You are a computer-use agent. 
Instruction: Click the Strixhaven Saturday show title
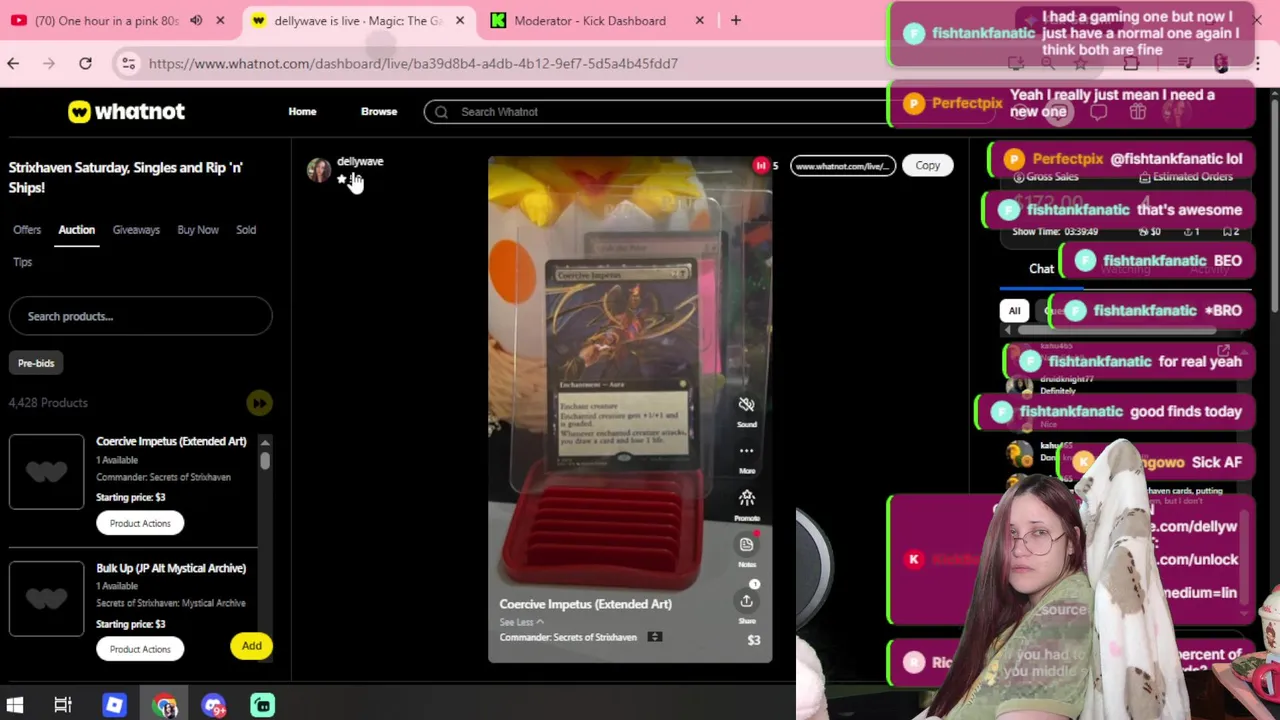(126, 177)
